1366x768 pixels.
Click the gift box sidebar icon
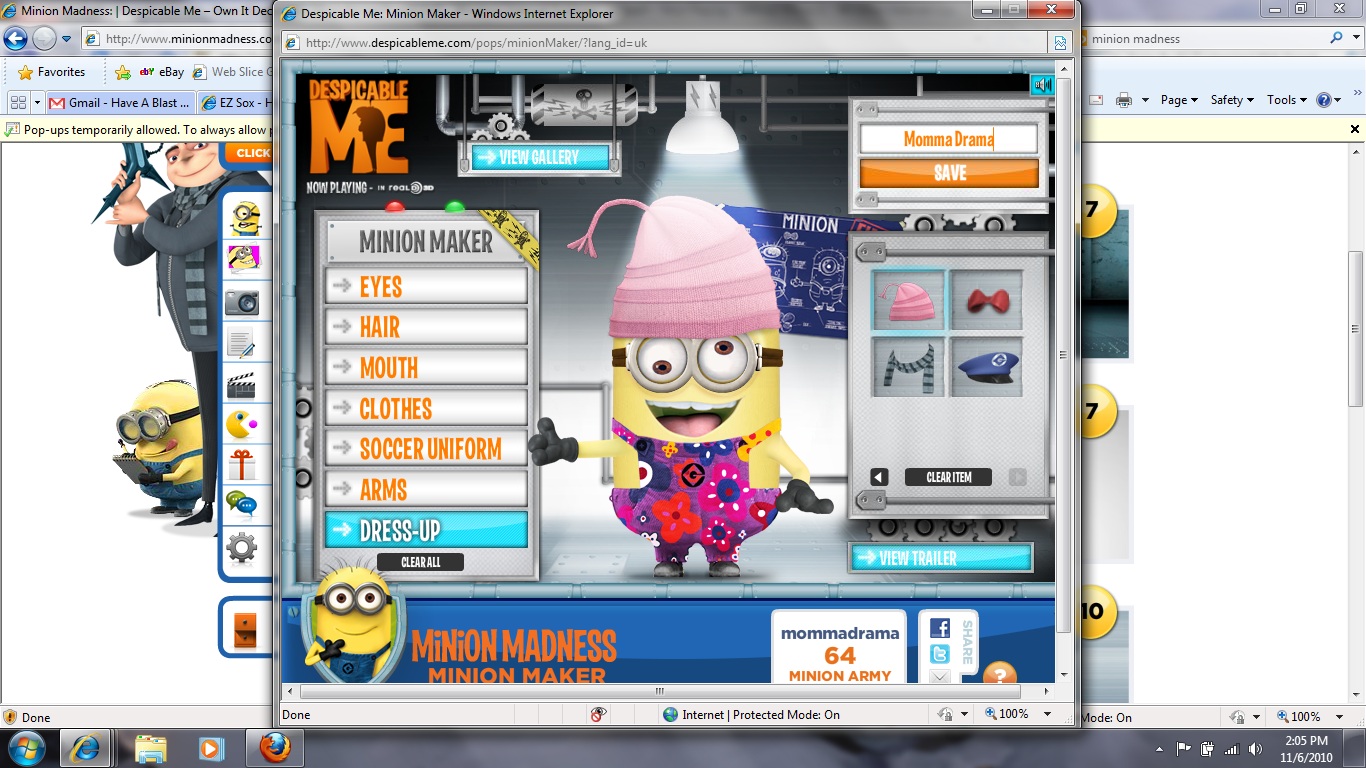[x=242, y=465]
